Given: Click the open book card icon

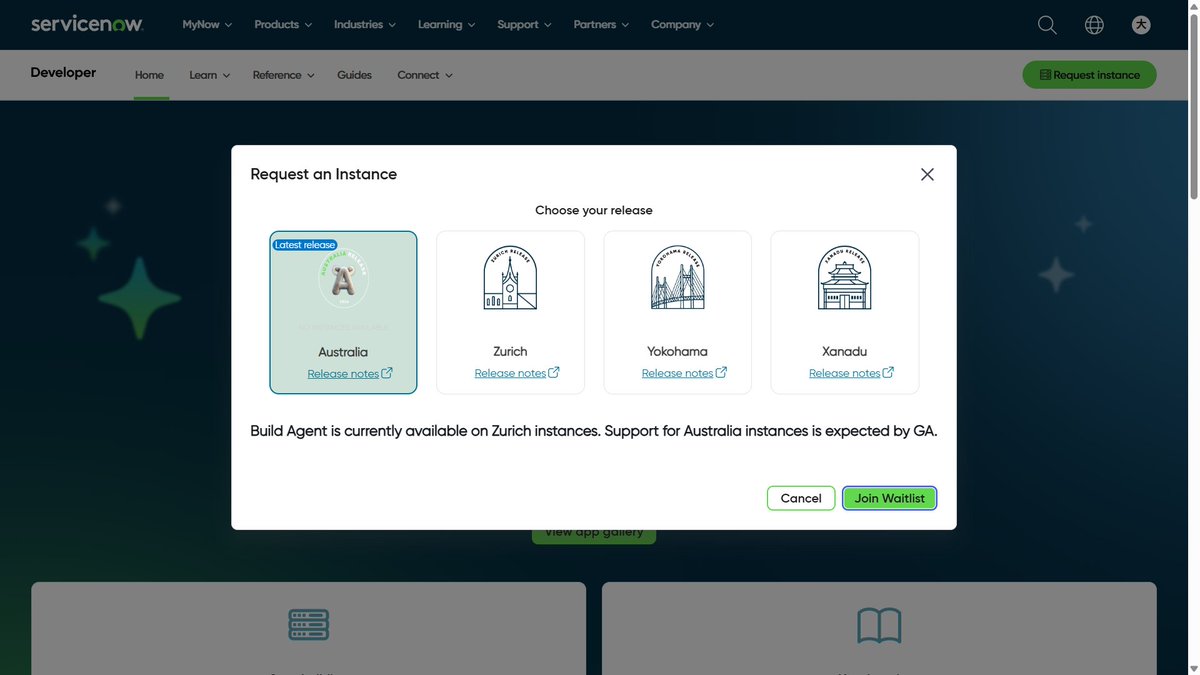Looking at the screenshot, I should point(879,625).
